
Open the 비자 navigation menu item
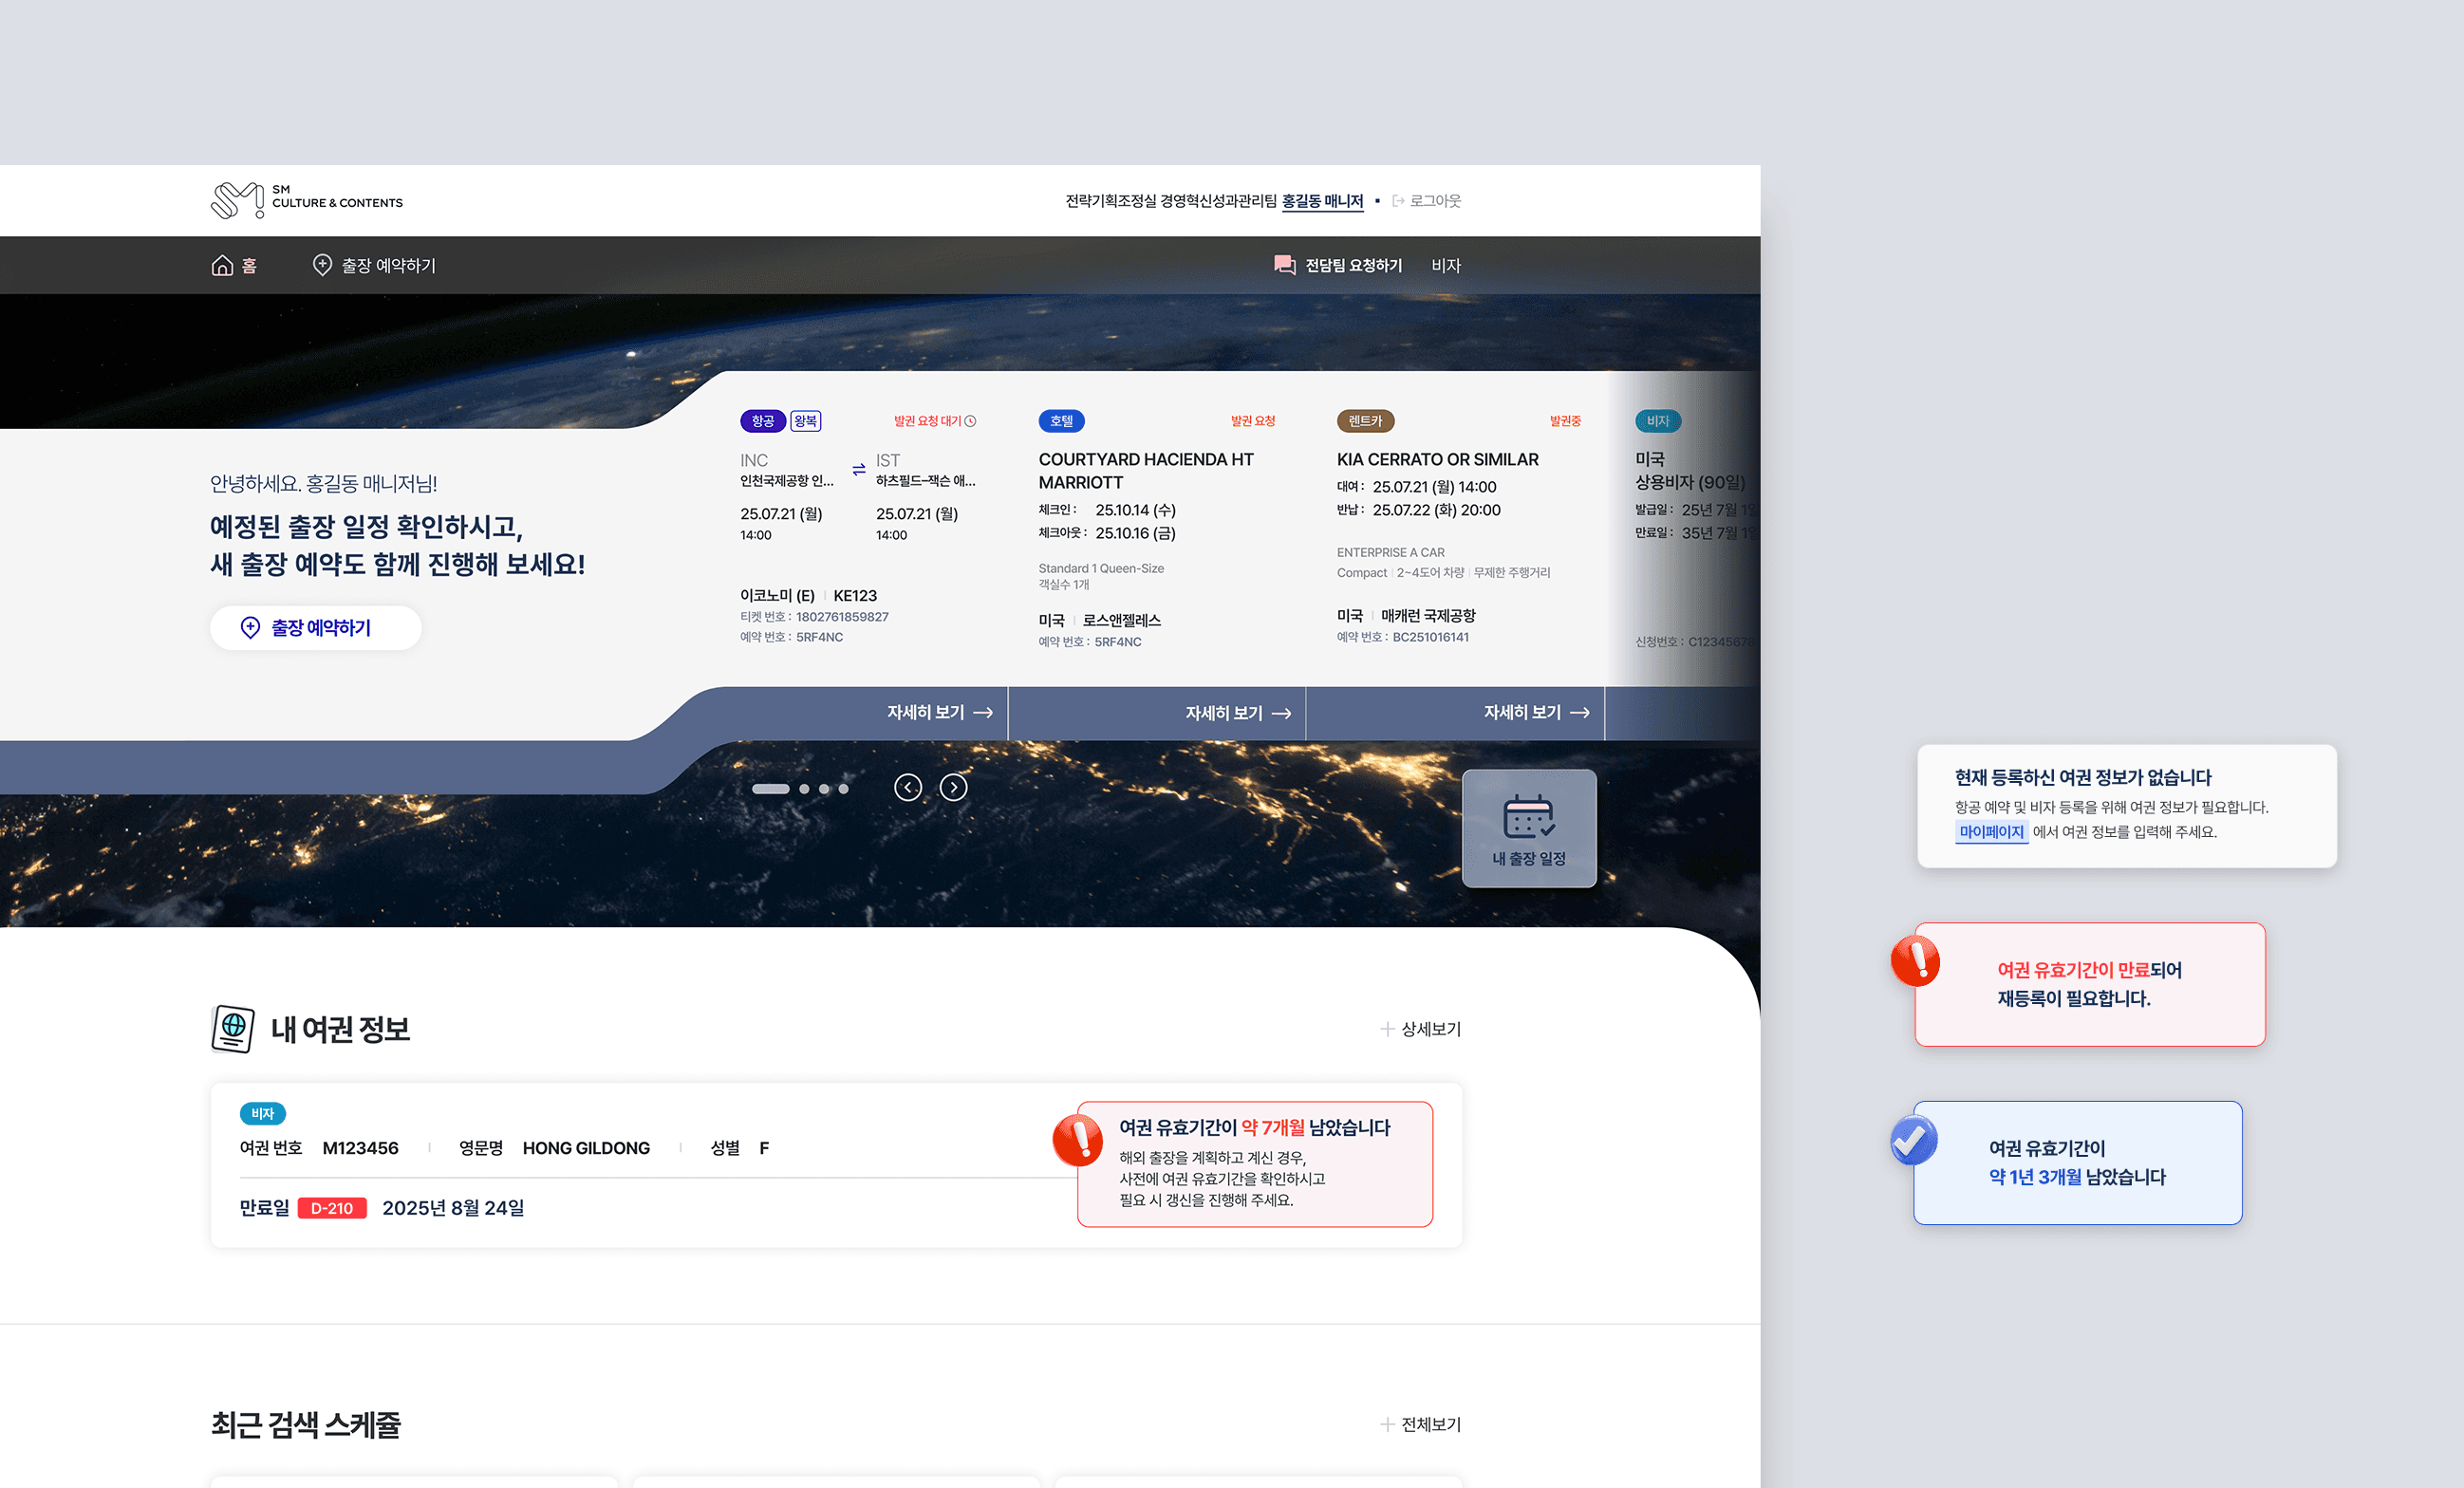[x=1445, y=265]
